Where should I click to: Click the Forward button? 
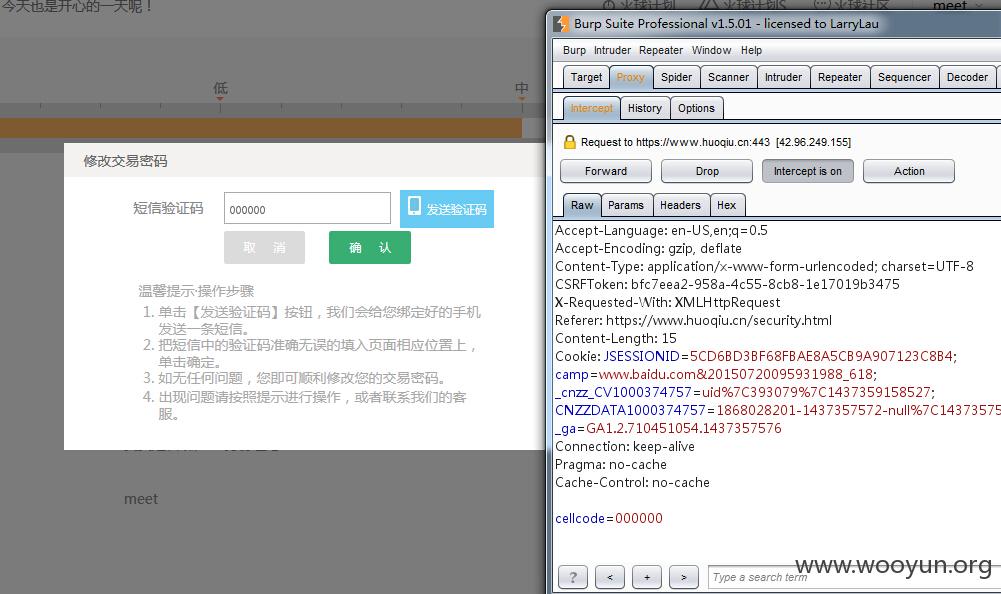point(606,171)
